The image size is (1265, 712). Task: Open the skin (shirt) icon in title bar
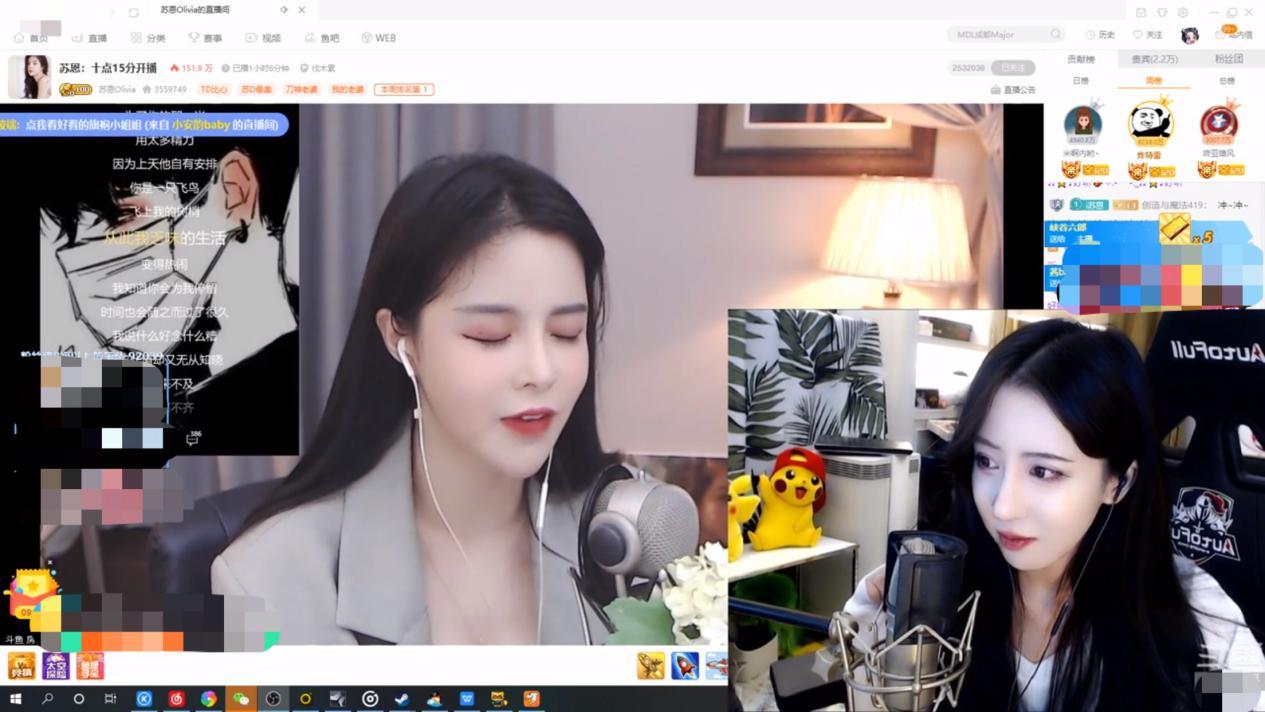[x=1161, y=12]
